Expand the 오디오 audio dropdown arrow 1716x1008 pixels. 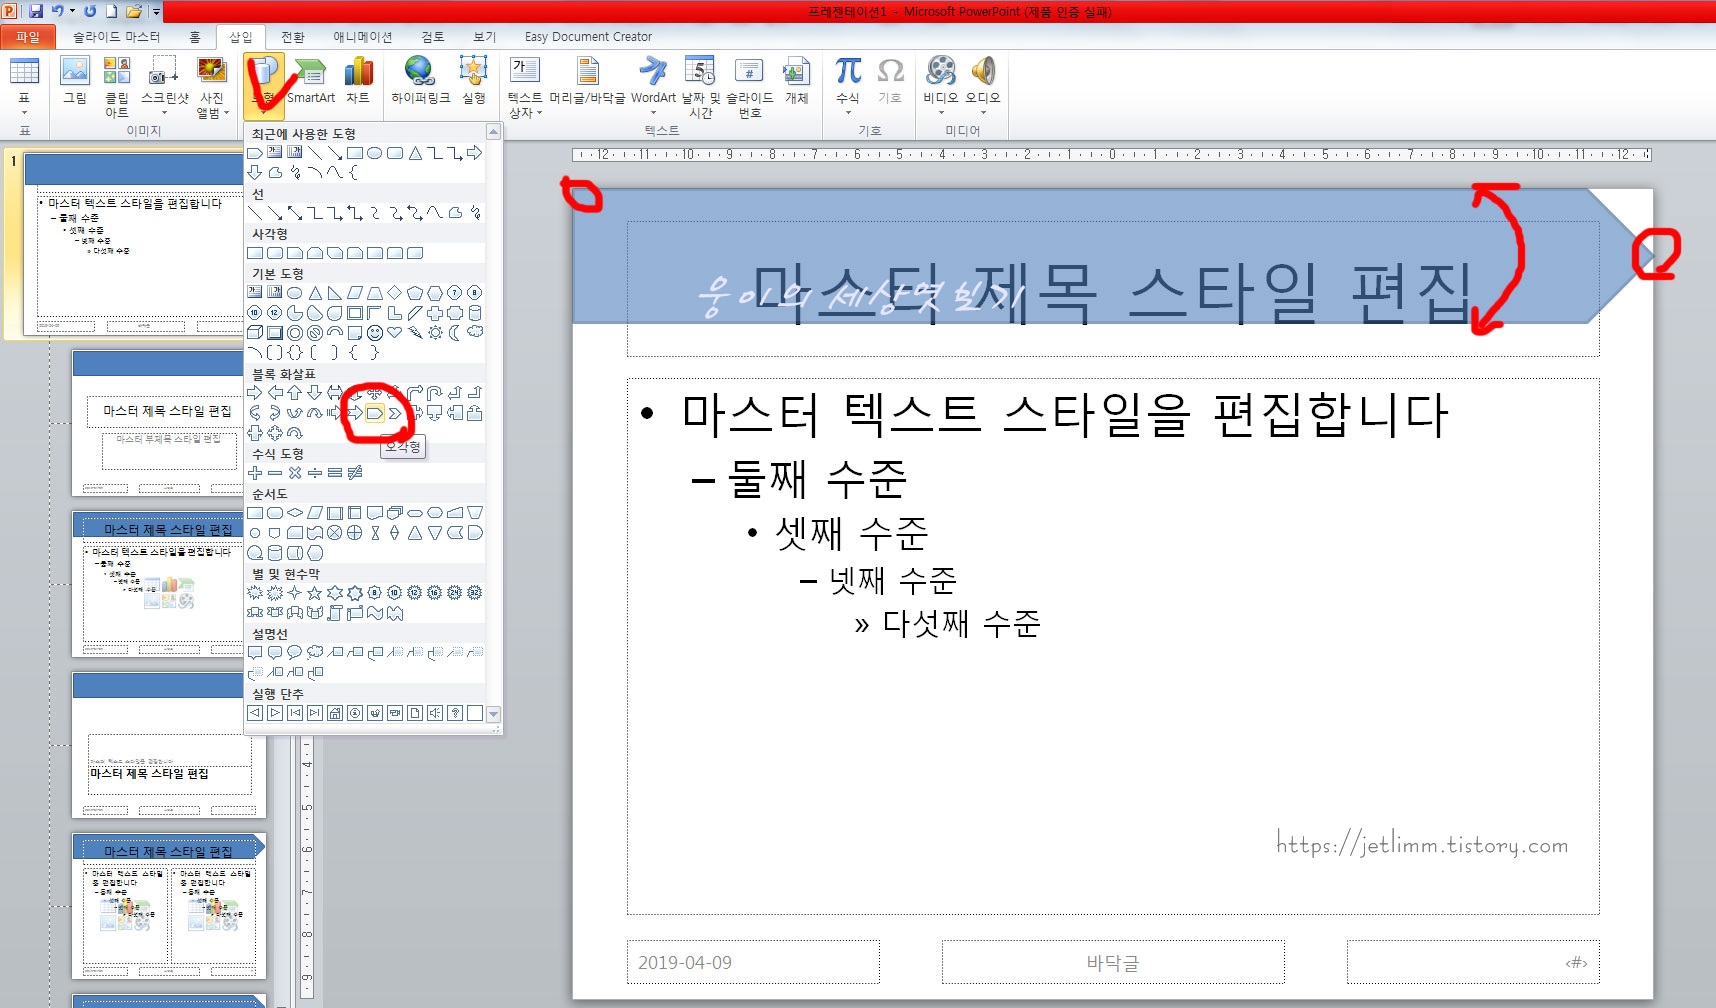pos(982,112)
